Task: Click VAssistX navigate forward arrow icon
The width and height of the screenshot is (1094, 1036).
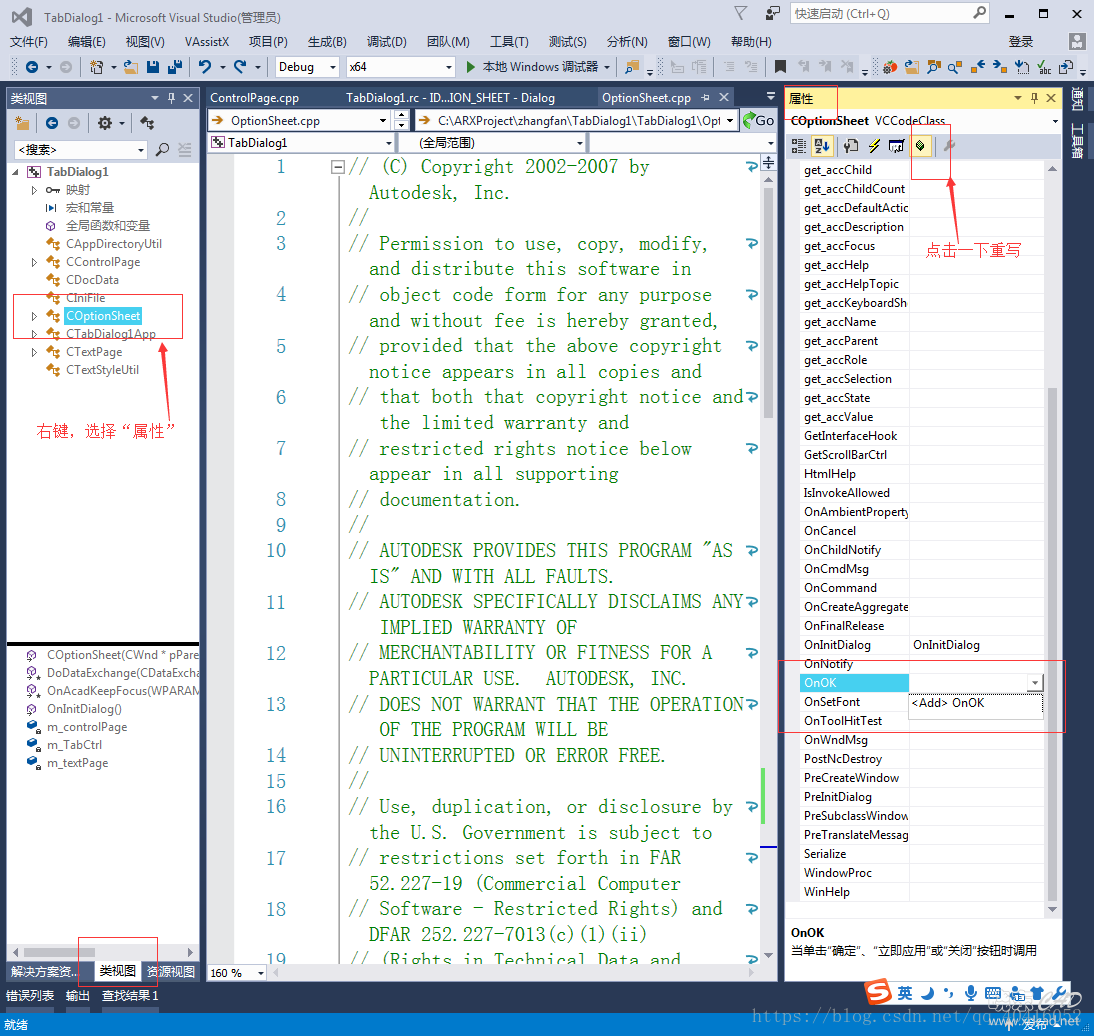Action: click(x=1000, y=67)
